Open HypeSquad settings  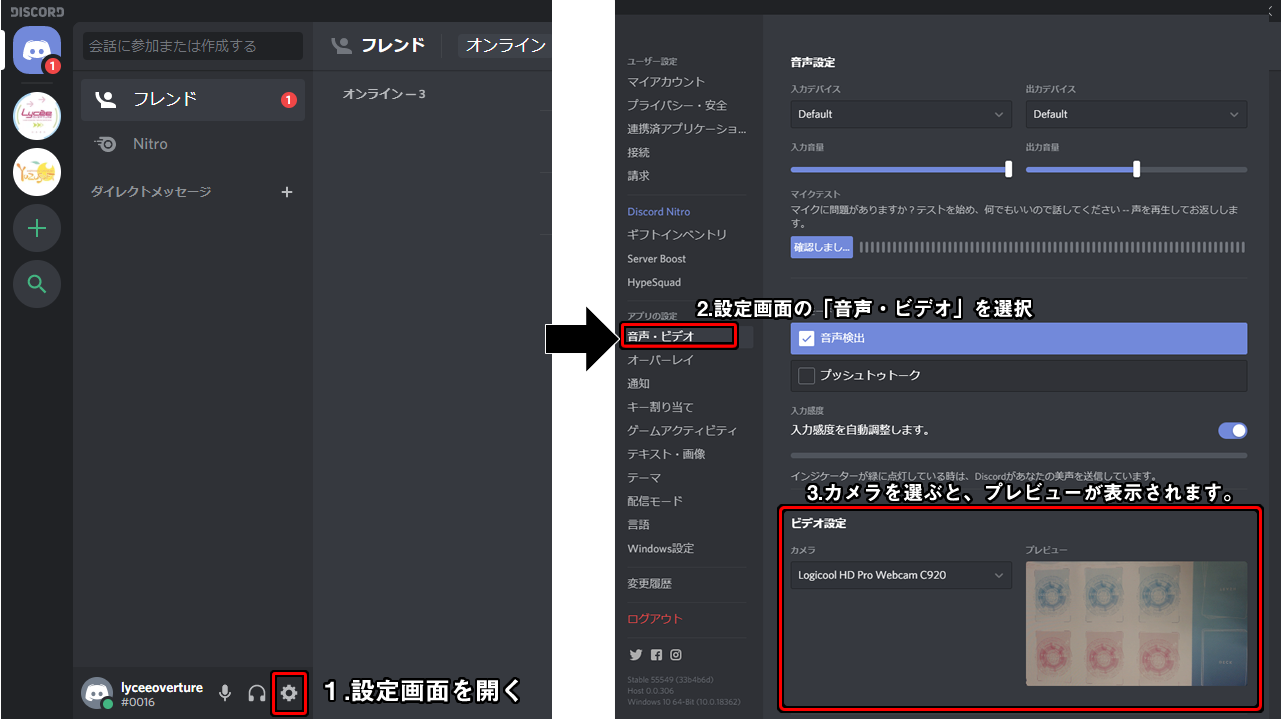[654, 283]
